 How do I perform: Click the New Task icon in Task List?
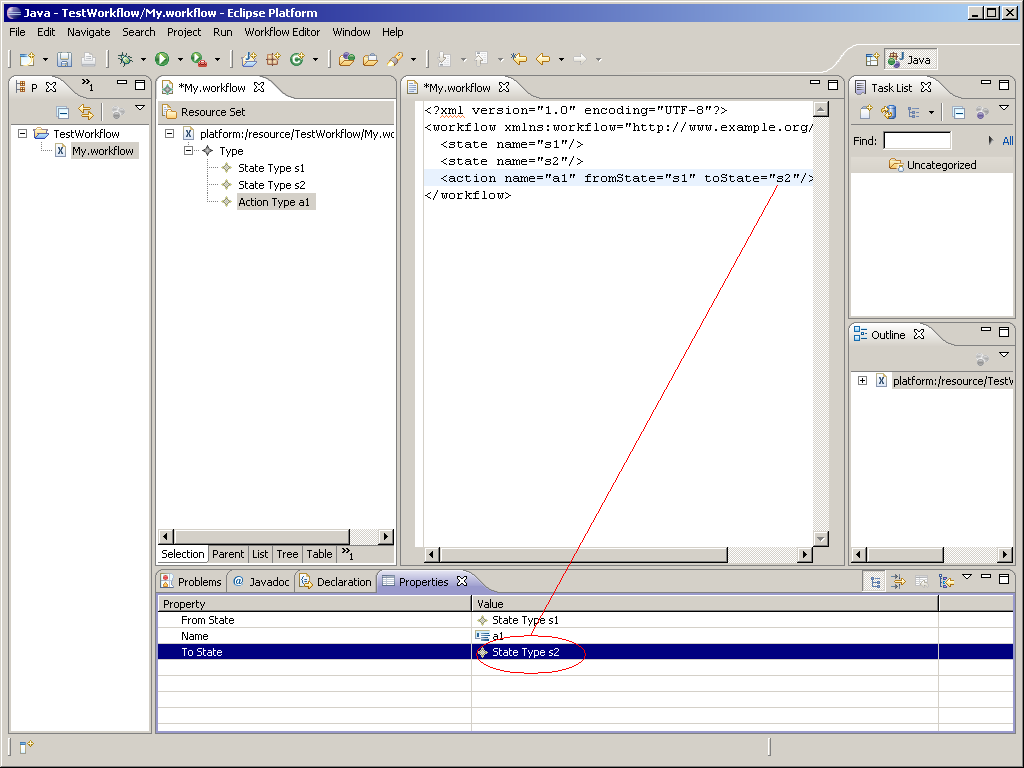click(x=865, y=112)
